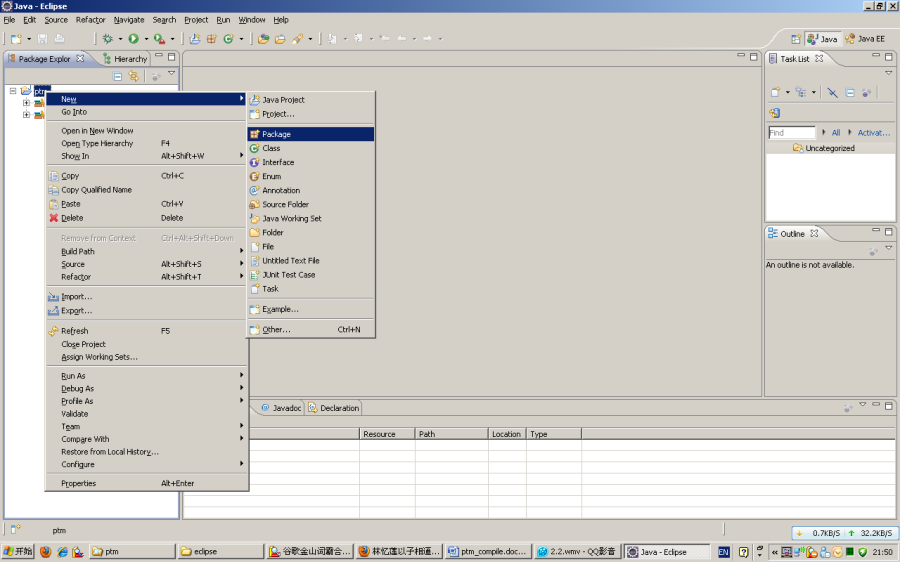Click the task repository icon below Task List toolbar
This screenshot has height=562, width=900.
tap(774, 113)
